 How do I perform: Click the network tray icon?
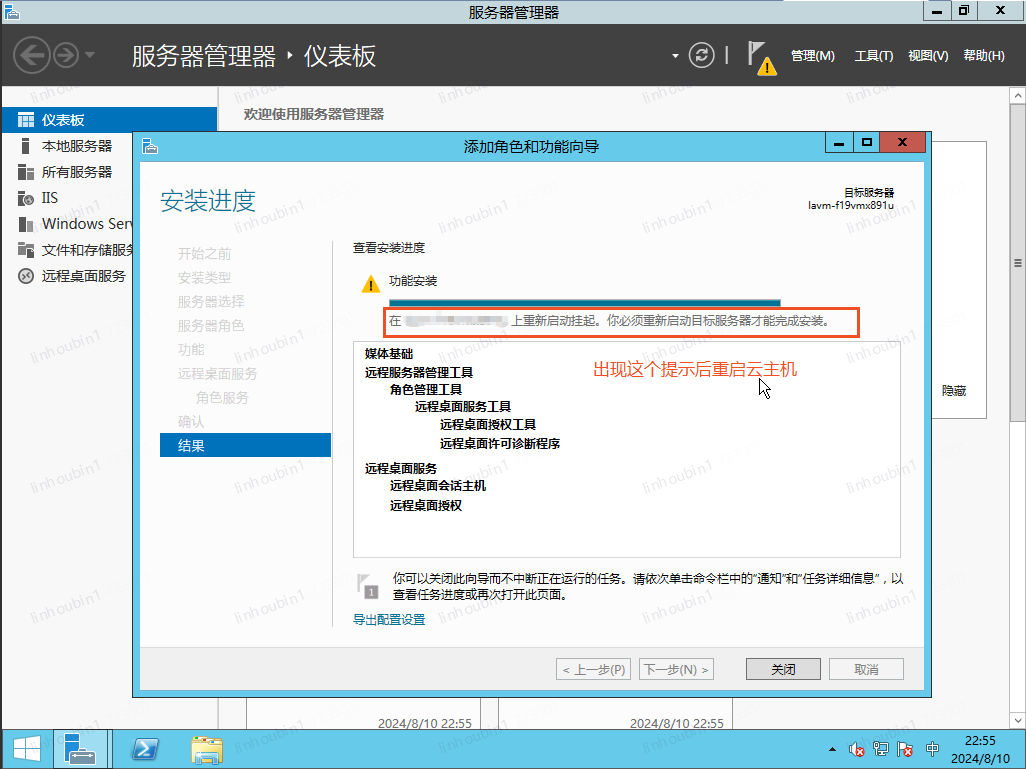click(x=881, y=749)
